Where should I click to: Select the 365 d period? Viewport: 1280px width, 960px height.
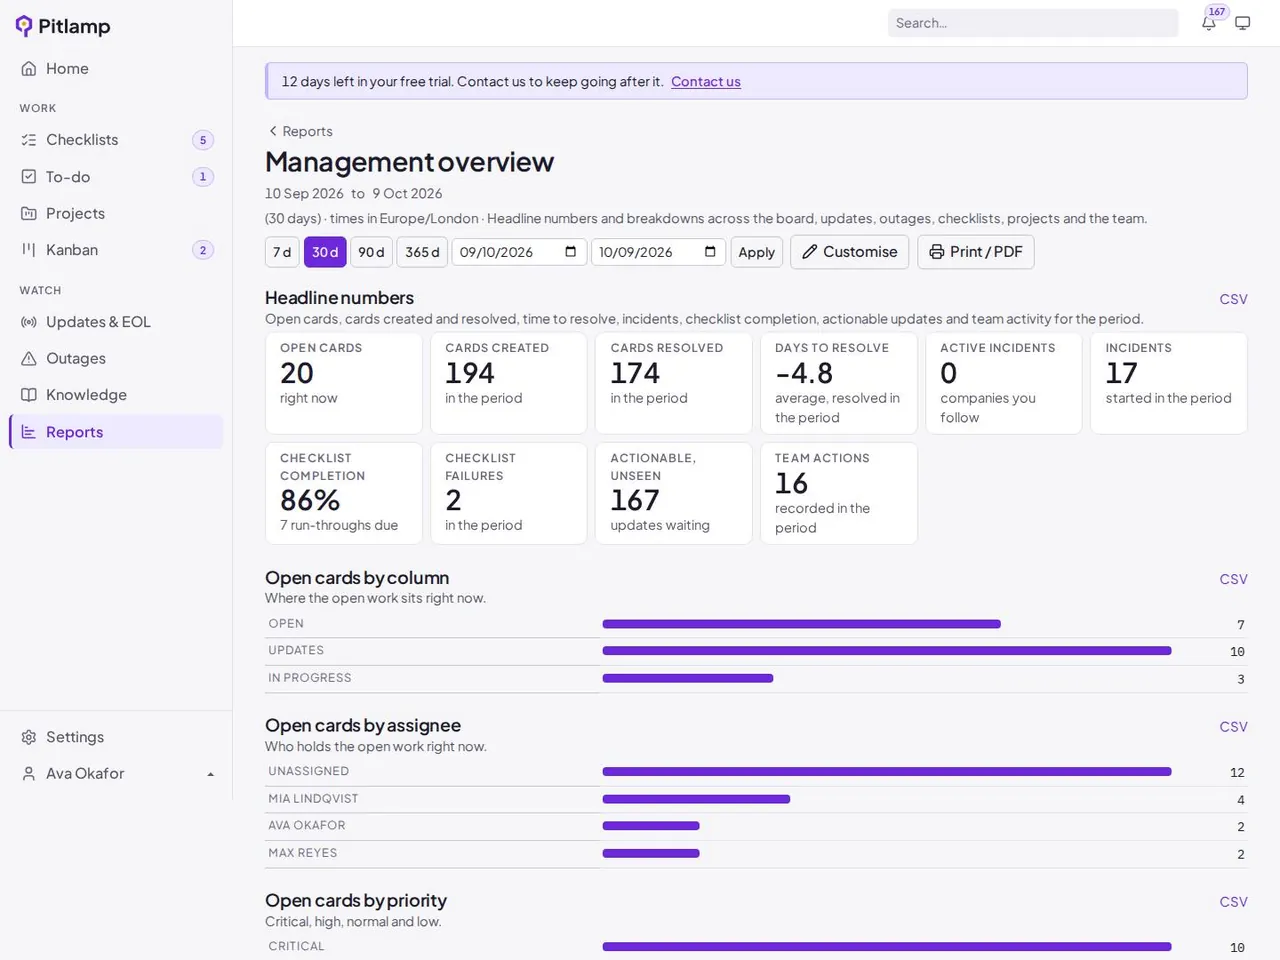click(x=422, y=252)
